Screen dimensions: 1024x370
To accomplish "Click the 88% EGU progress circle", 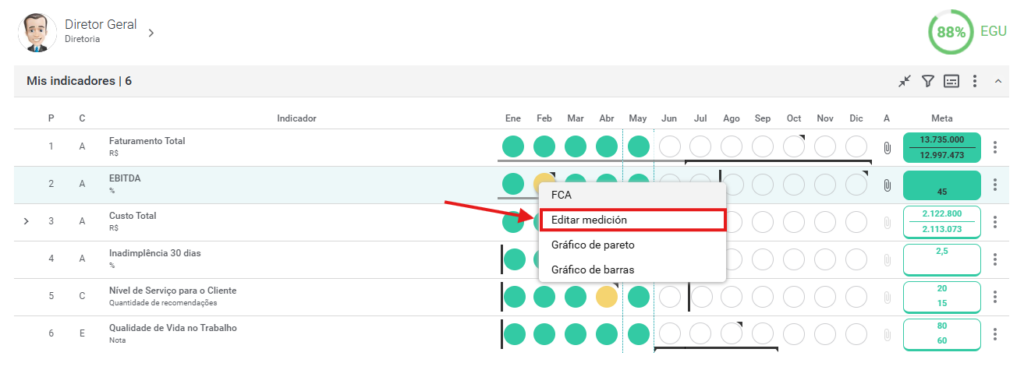I will coord(950,31).
